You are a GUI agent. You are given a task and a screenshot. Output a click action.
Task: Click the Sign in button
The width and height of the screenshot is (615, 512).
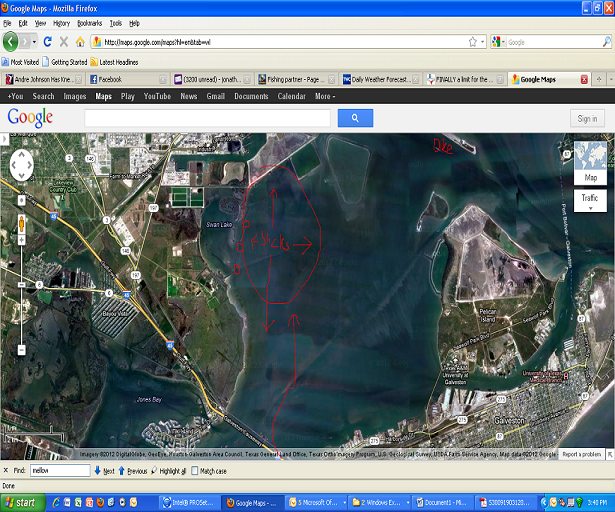click(x=587, y=118)
